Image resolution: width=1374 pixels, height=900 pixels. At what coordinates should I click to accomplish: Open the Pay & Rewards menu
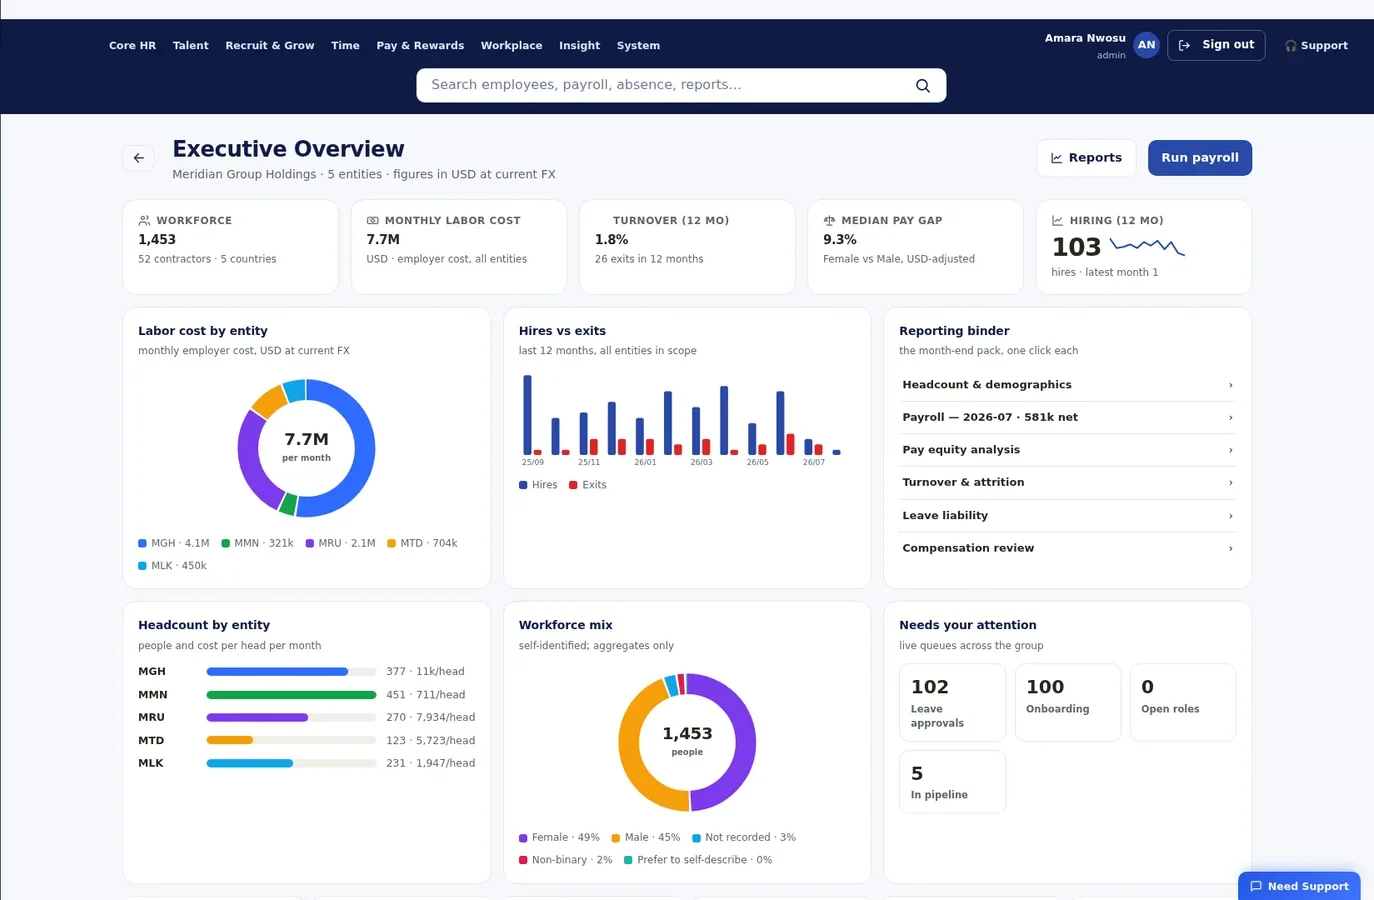pos(420,46)
